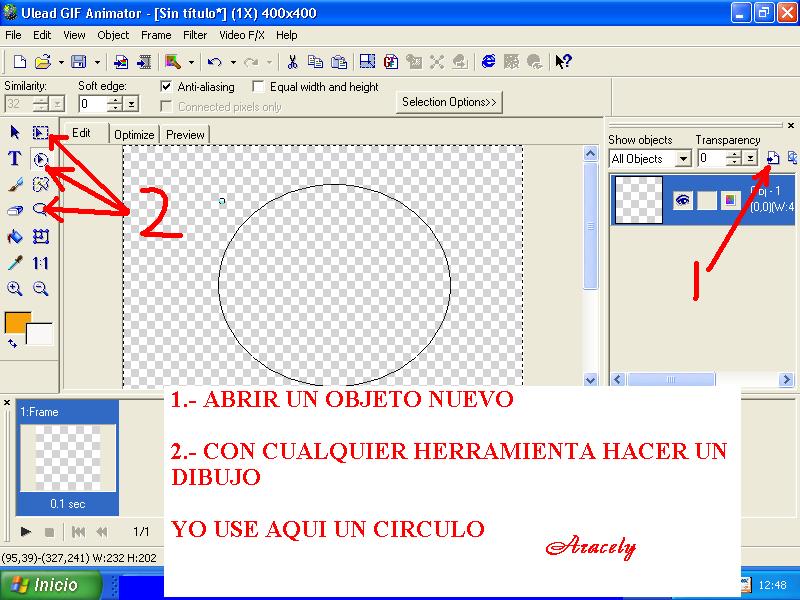Screen dimensions: 800x600
Task: Click the Selection Options>> button
Action: click(449, 102)
